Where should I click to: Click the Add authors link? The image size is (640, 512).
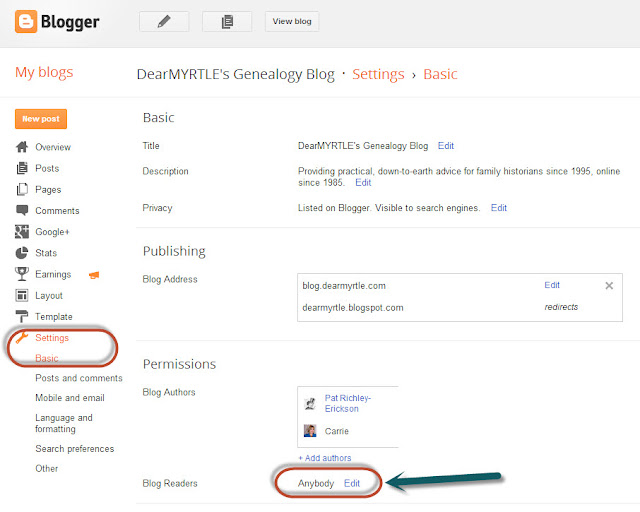325,458
